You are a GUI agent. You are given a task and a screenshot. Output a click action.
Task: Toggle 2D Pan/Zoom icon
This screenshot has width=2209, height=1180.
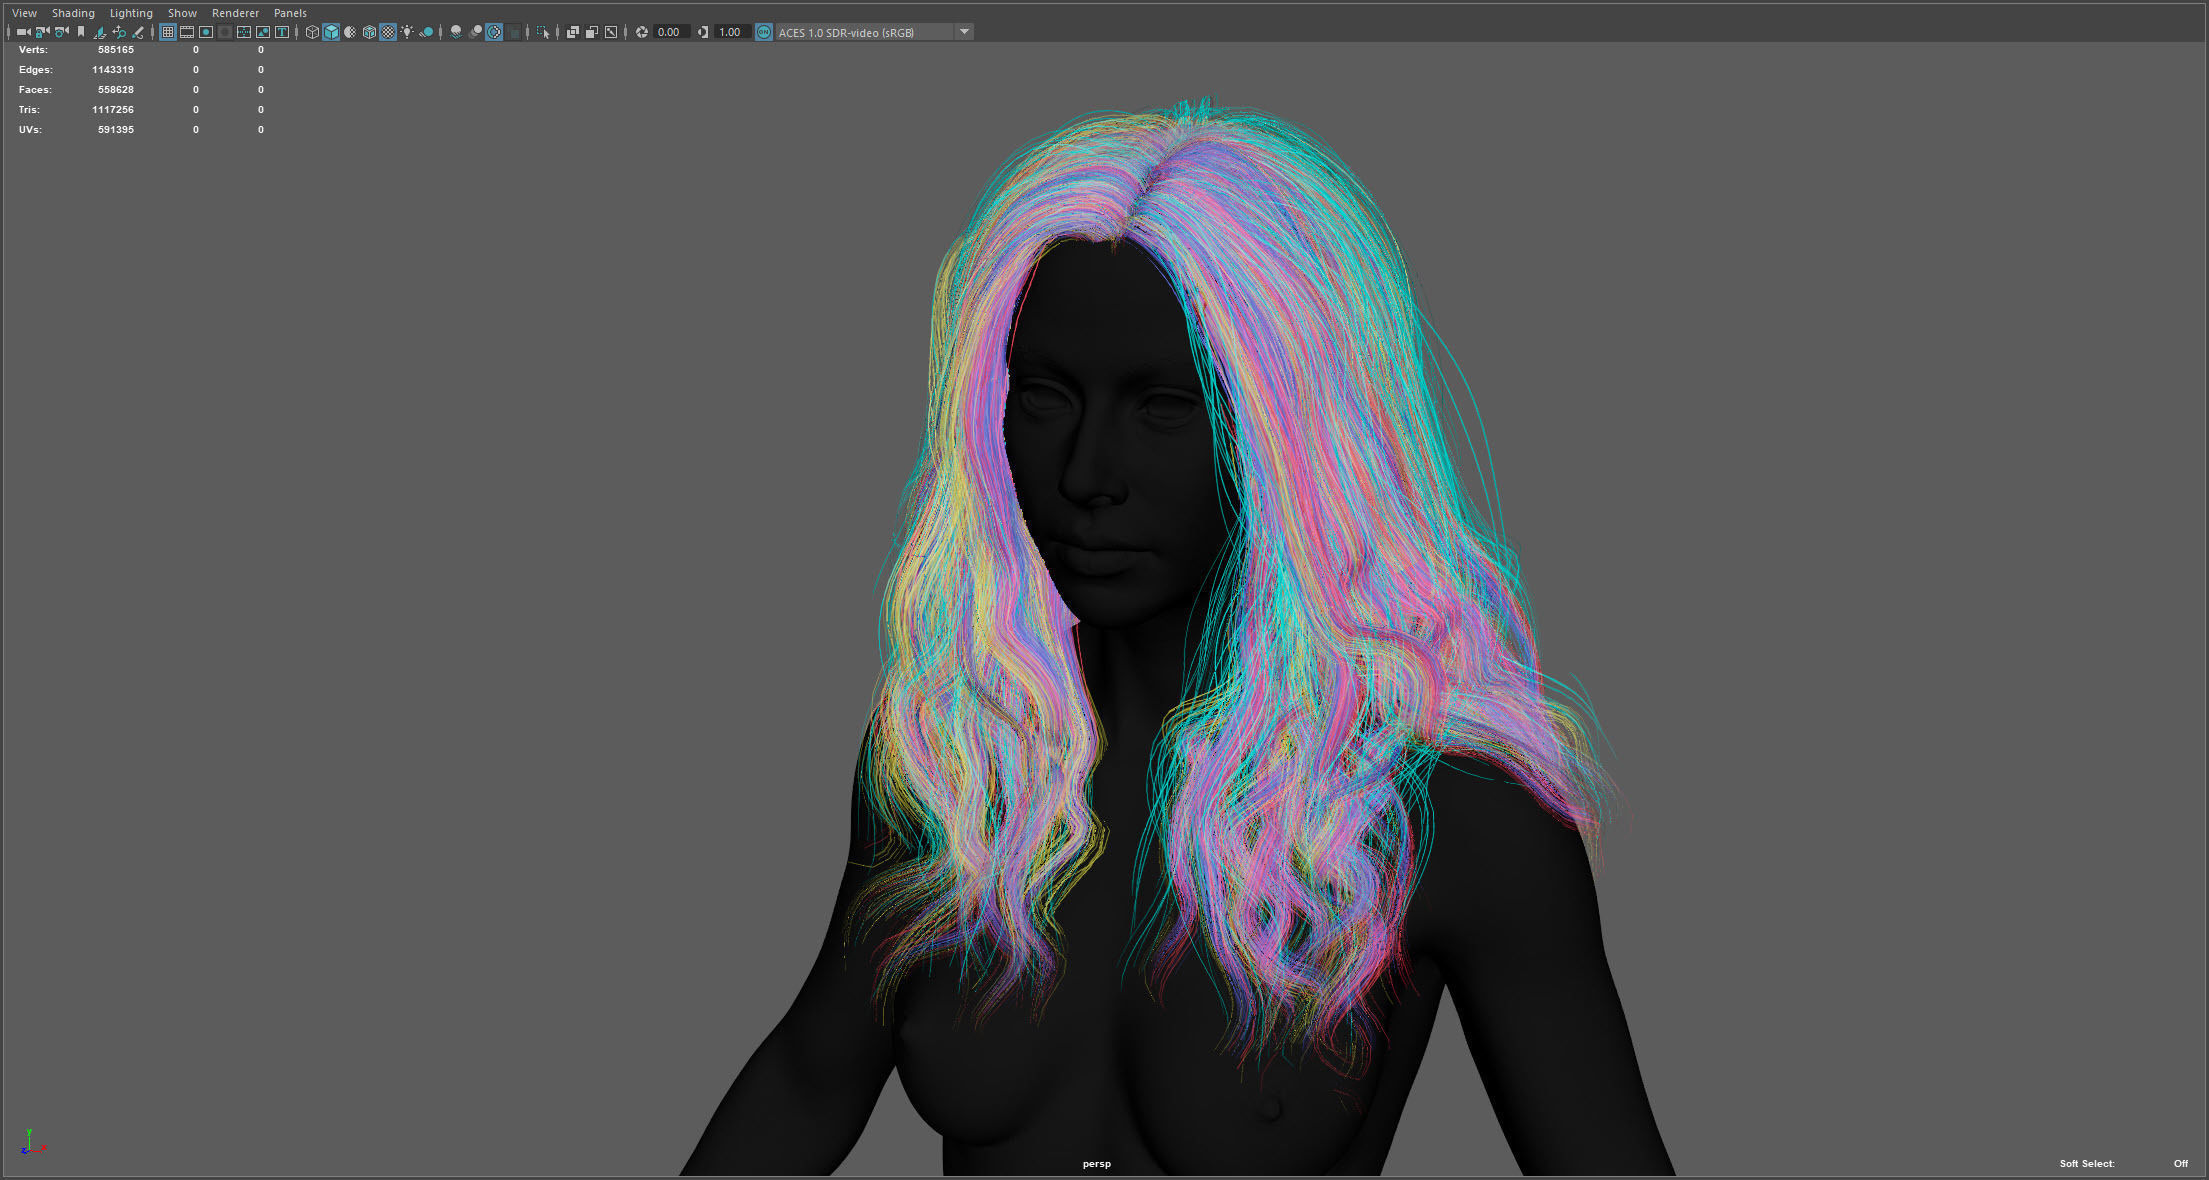[x=119, y=32]
